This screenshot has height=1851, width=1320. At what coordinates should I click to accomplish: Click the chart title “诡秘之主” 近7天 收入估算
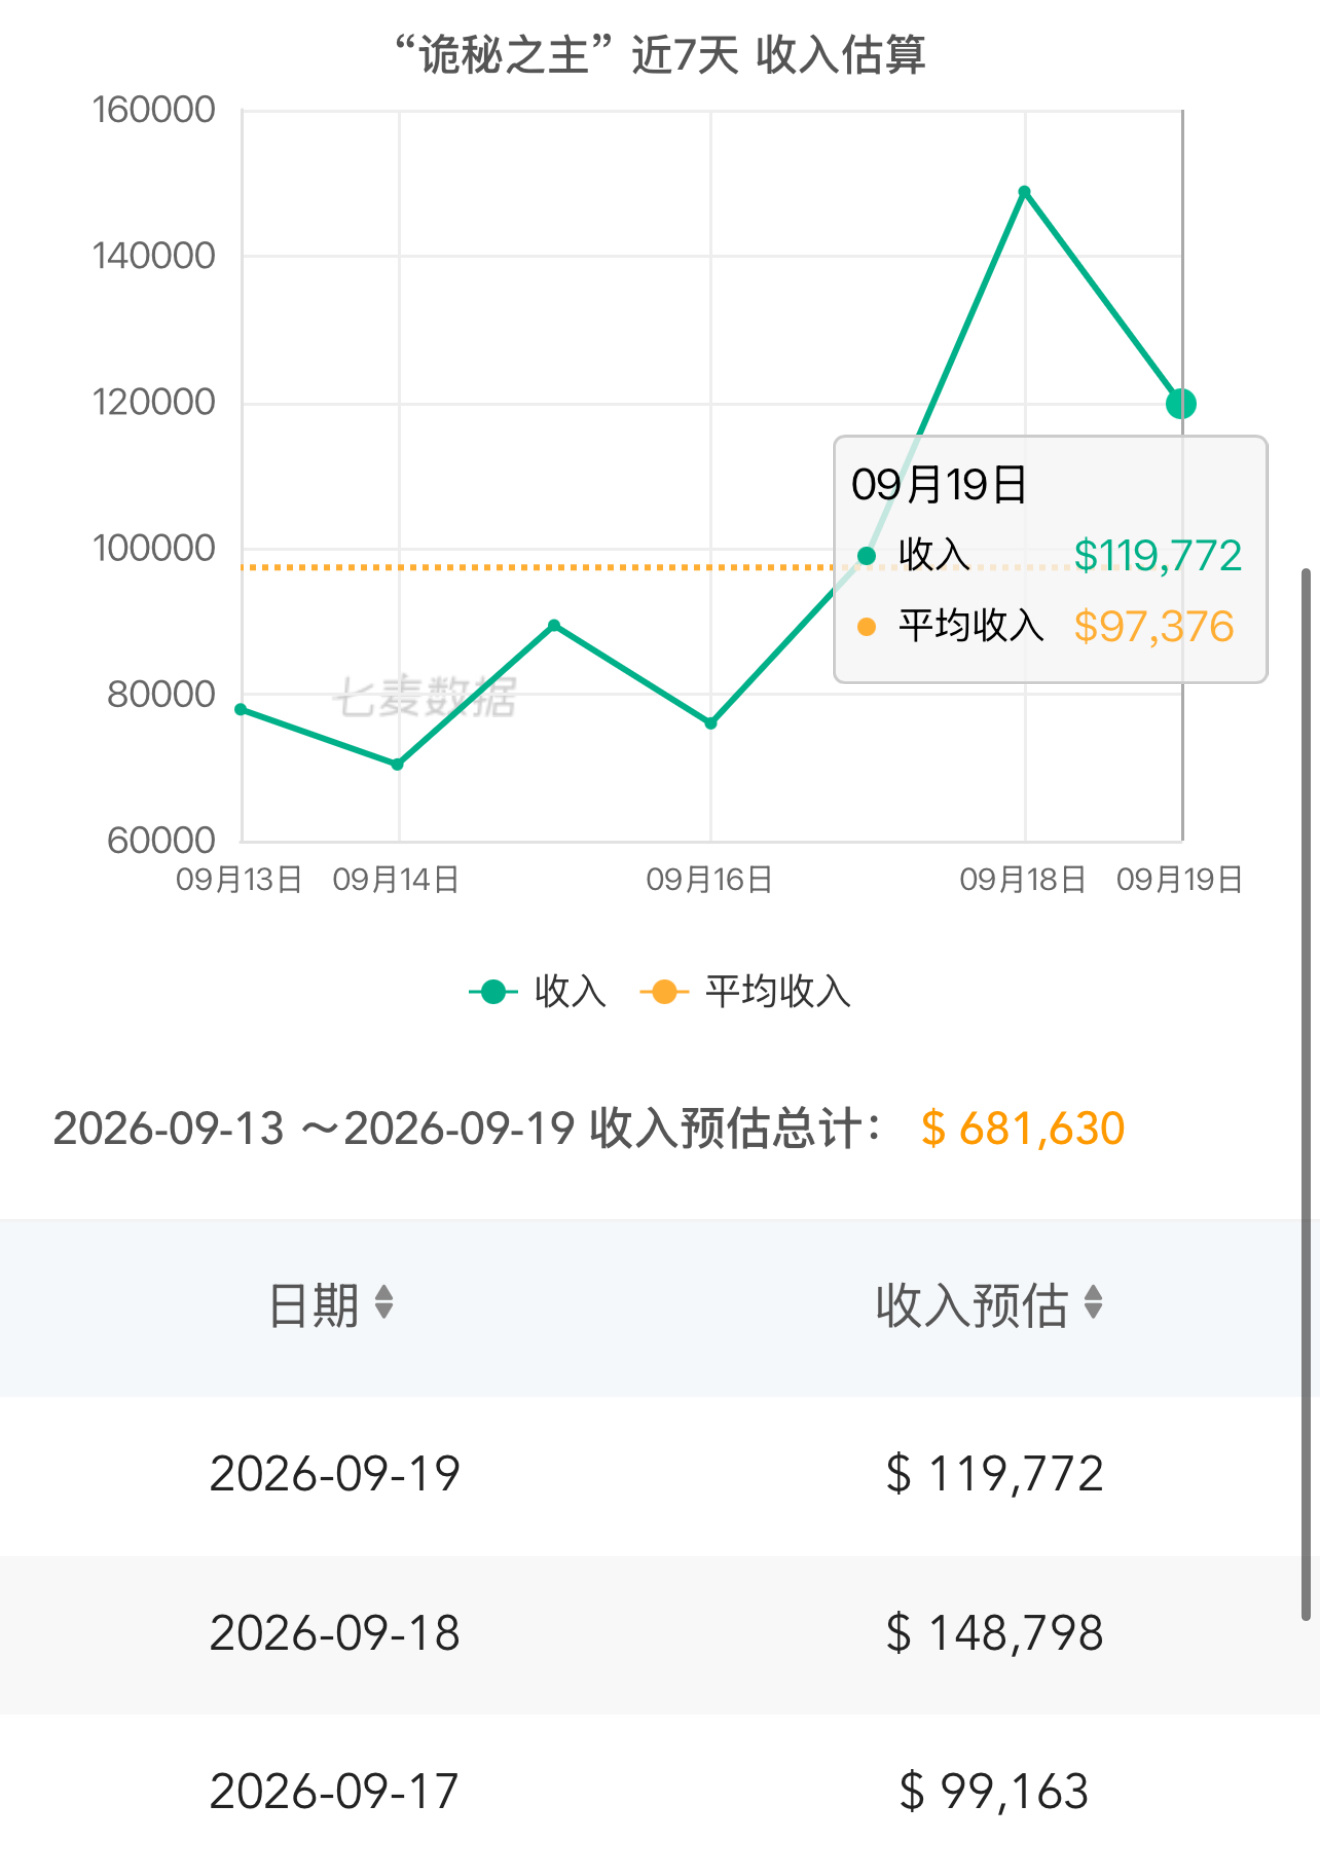click(x=660, y=55)
